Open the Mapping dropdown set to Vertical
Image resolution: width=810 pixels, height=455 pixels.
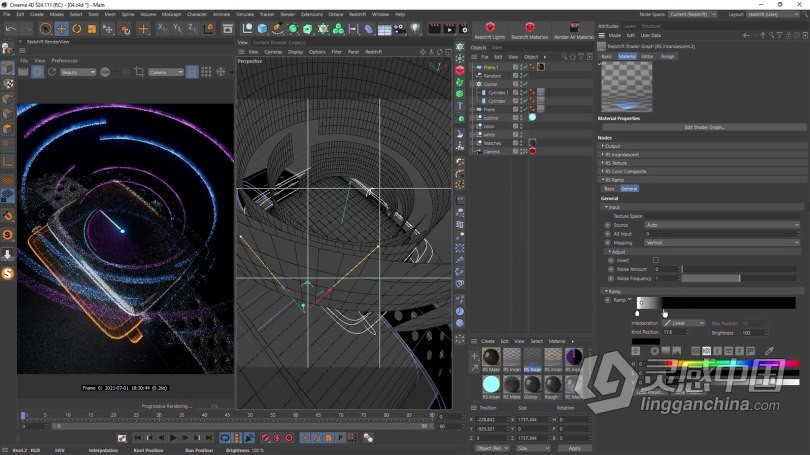(722, 243)
